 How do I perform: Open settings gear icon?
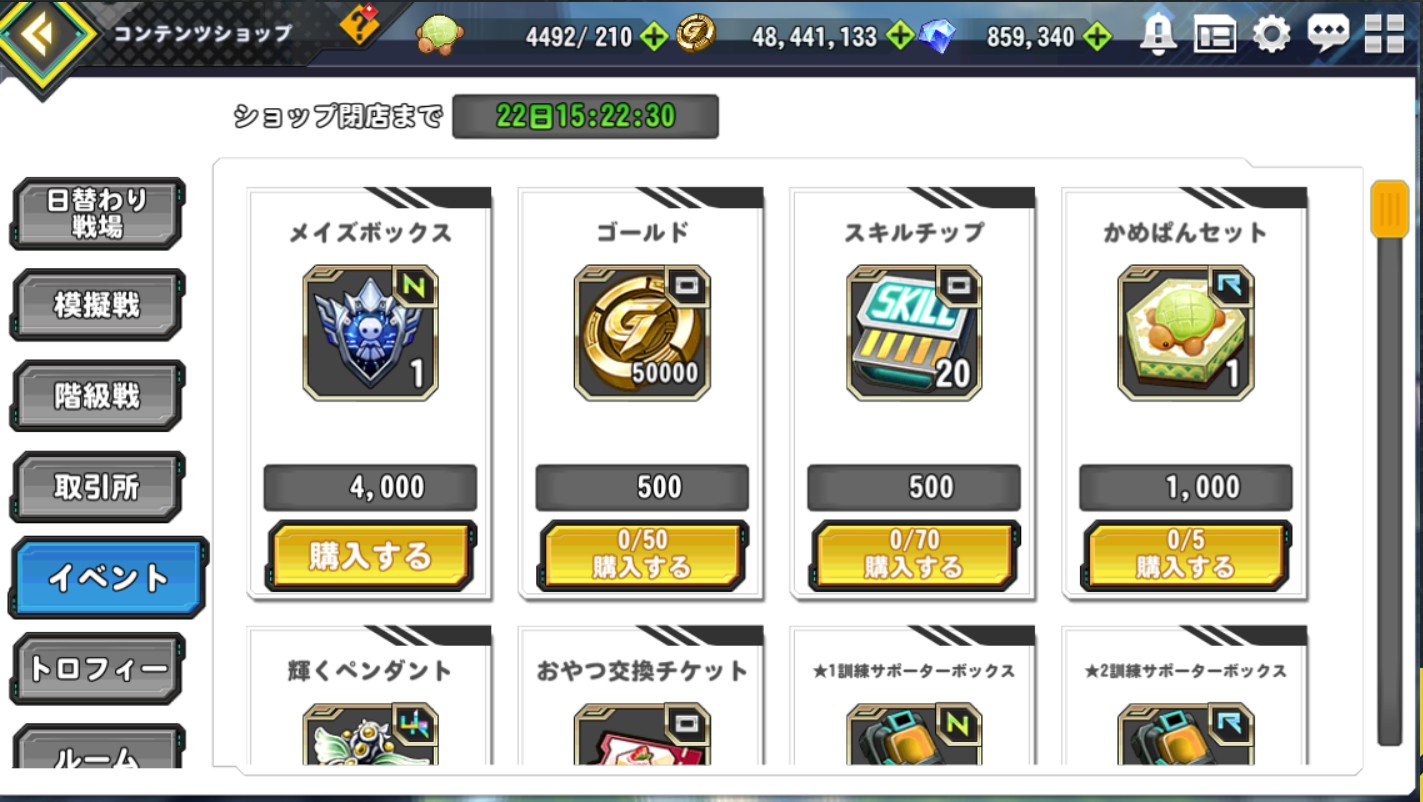(x=1271, y=35)
